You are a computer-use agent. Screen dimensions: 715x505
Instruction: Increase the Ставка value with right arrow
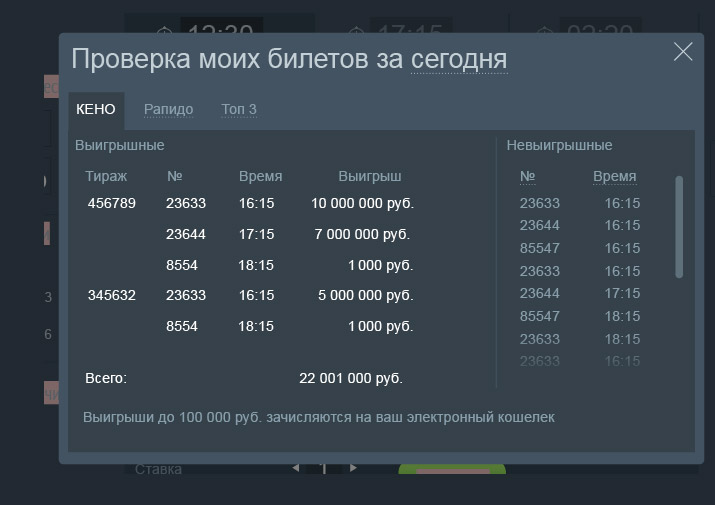point(353,468)
